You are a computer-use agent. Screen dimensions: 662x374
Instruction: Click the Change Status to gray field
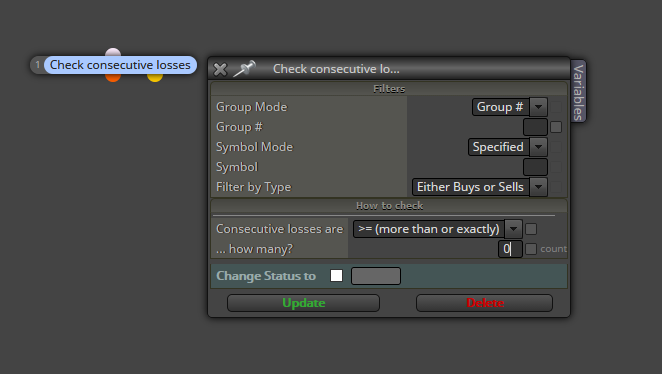[x=376, y=276]
